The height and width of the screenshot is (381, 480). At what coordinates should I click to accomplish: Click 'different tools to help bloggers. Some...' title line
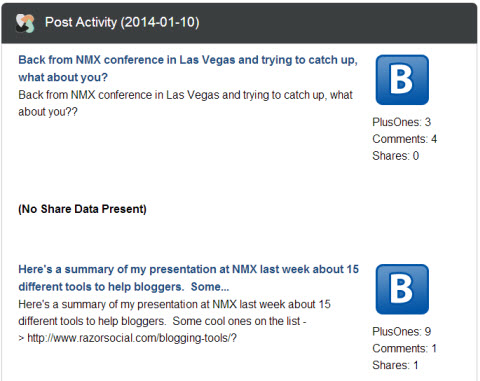(124, 287)
